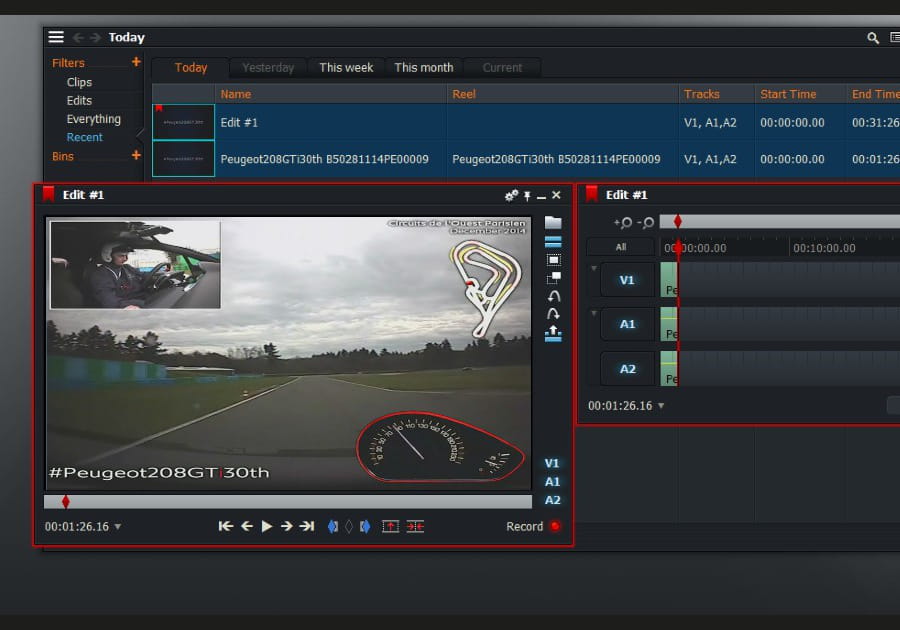Select the Edits filter
Screen dimensions: 900x630
point(79,100)
